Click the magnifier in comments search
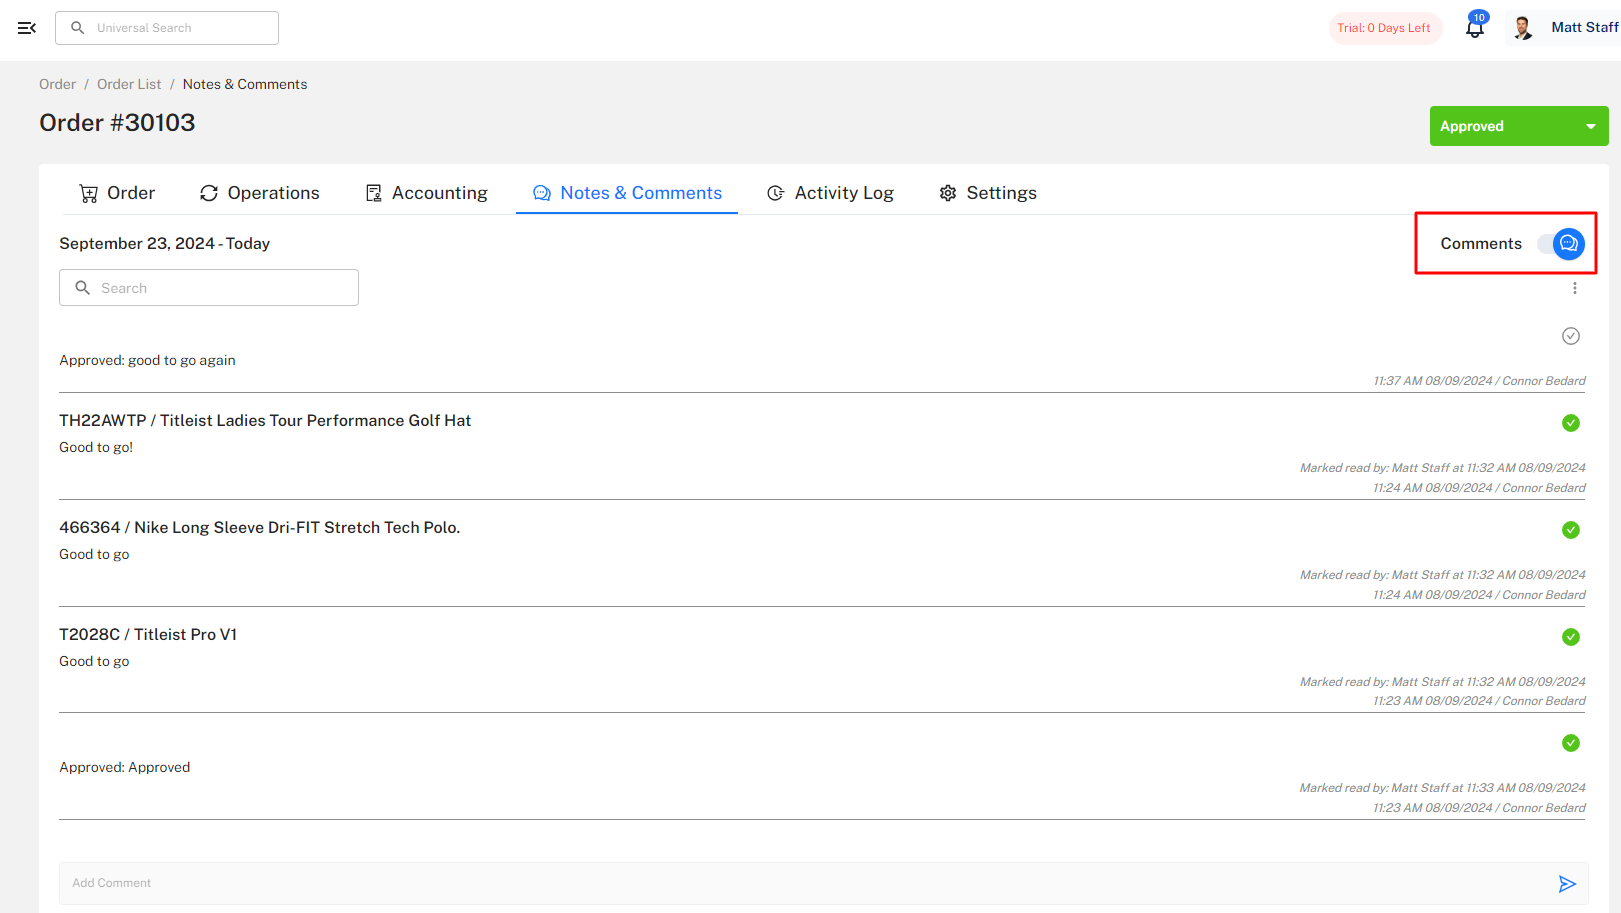The height and width of the screenshot is (913, 1621). (83, 288)
